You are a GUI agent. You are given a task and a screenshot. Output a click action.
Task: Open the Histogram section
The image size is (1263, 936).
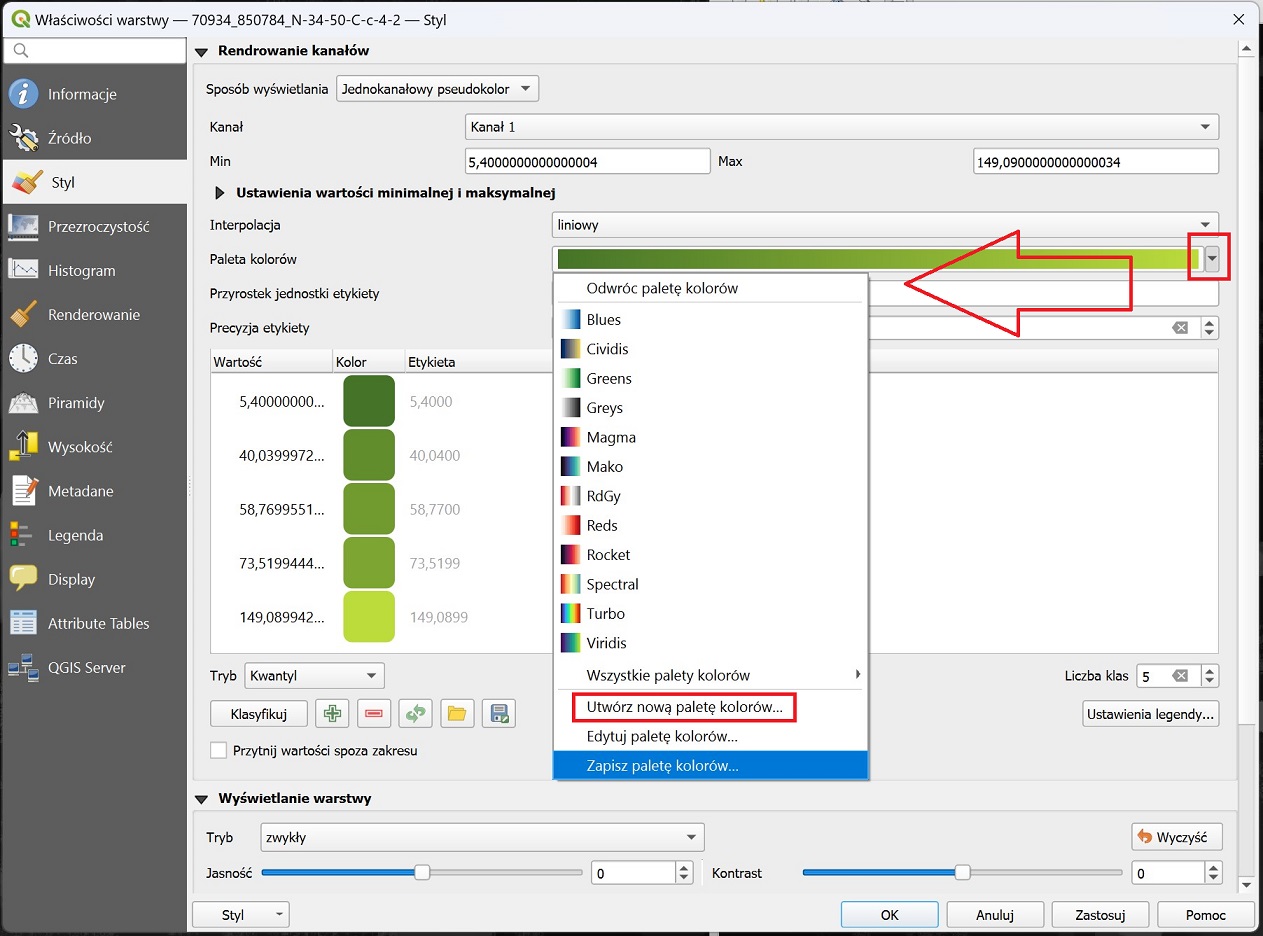click(x=94, y=270)
